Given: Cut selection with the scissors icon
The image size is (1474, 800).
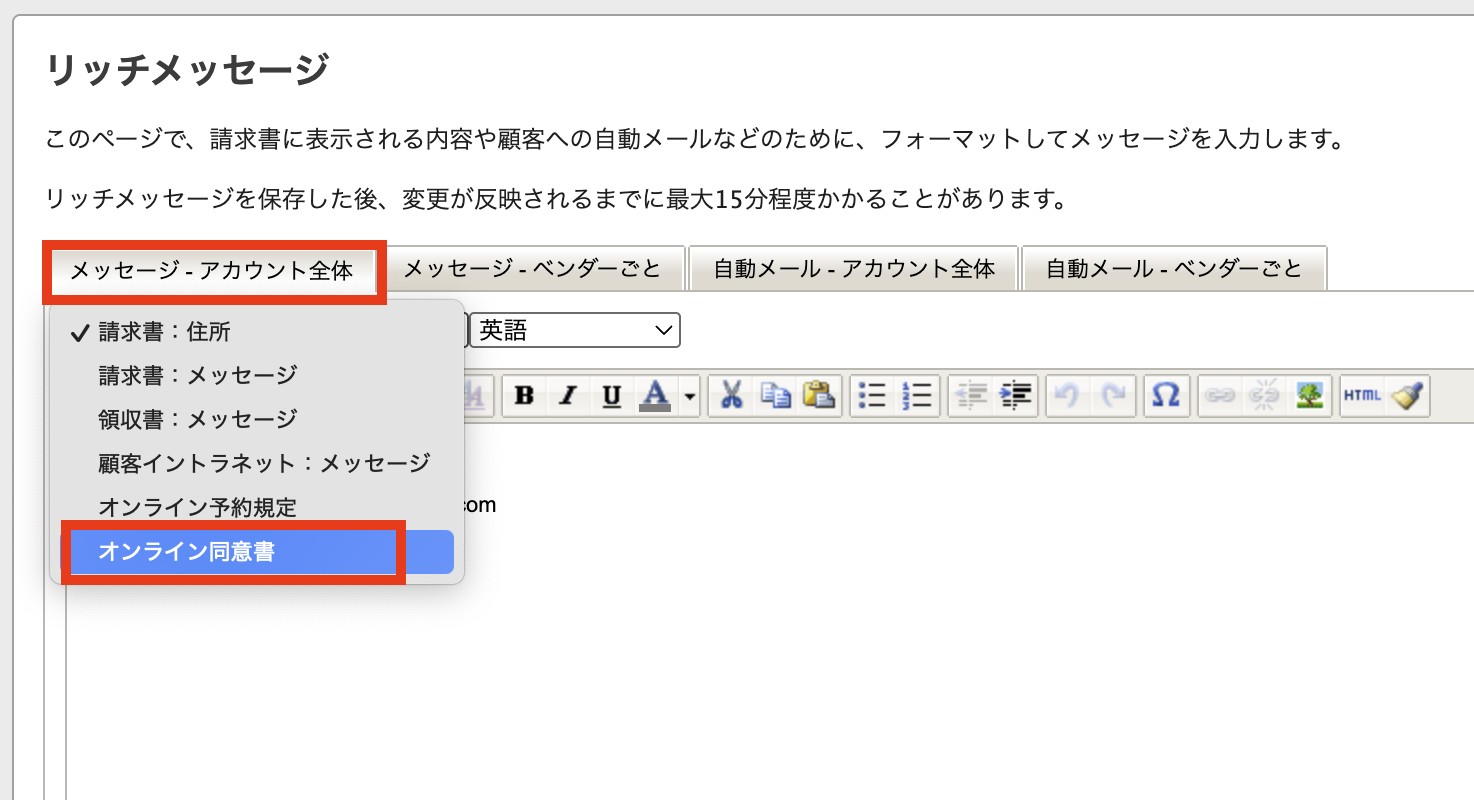Looking at the screenshot, I should pyautogui.click(x=732, y=397).
